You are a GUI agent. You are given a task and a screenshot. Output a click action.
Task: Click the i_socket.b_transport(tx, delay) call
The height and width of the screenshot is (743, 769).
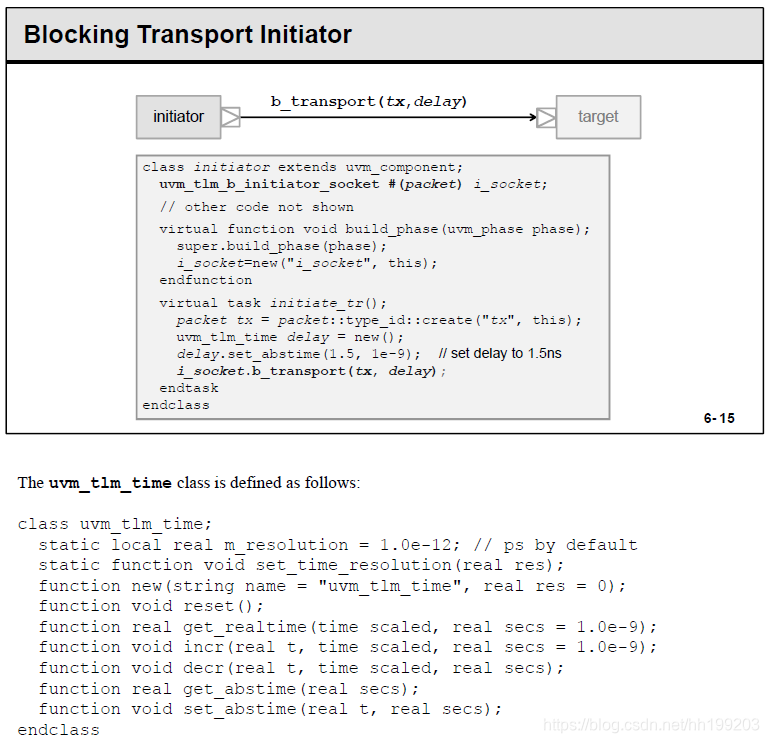(311, 371)
